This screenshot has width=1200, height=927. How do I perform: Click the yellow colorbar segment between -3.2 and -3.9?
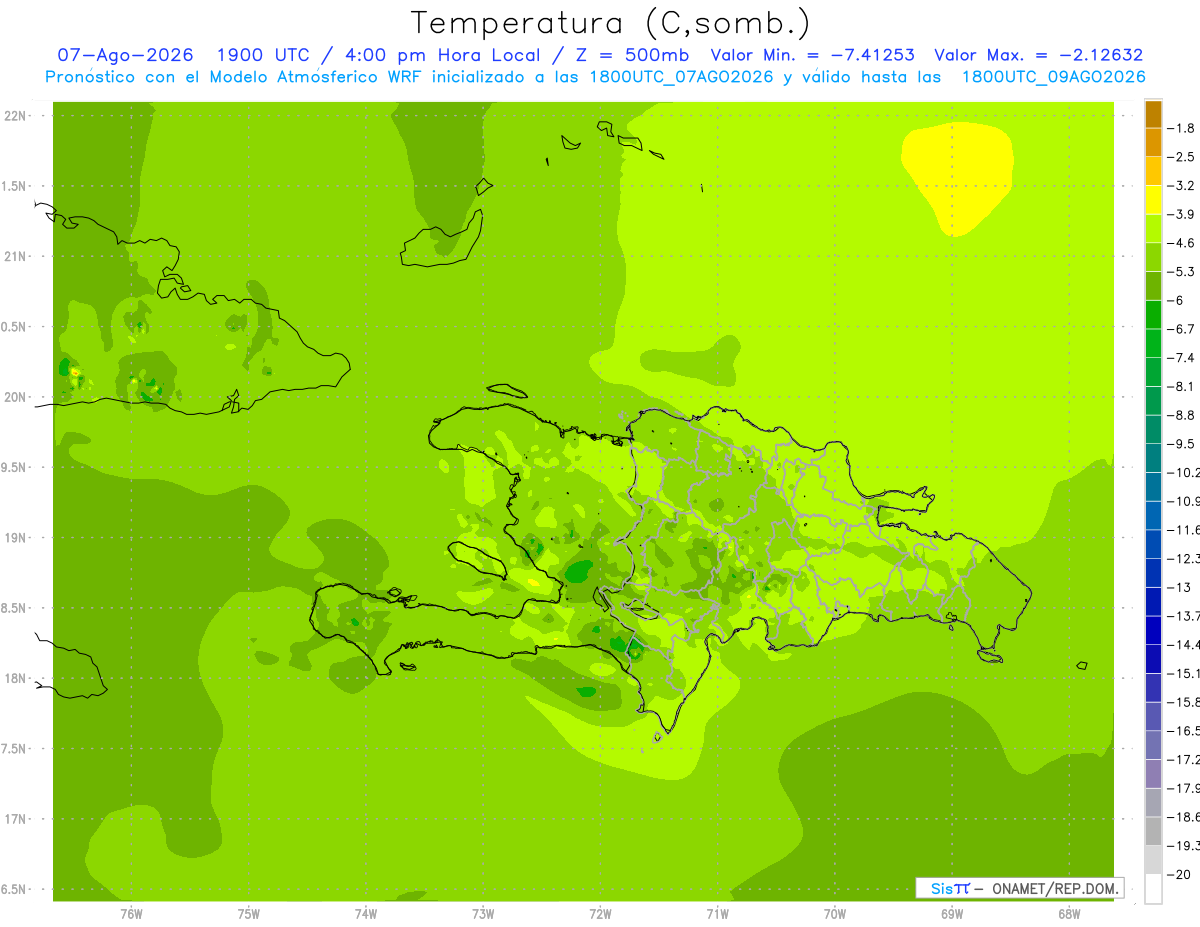pos(1153,200)
